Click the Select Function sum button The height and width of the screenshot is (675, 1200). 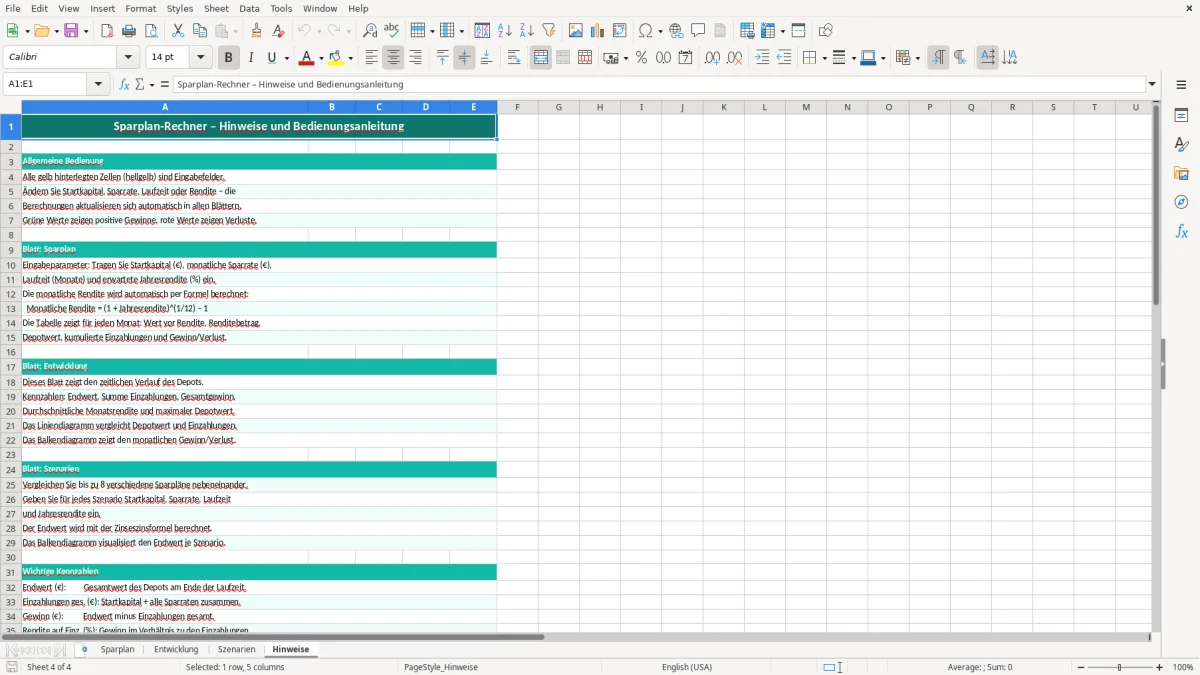click(x=139, y=84)
